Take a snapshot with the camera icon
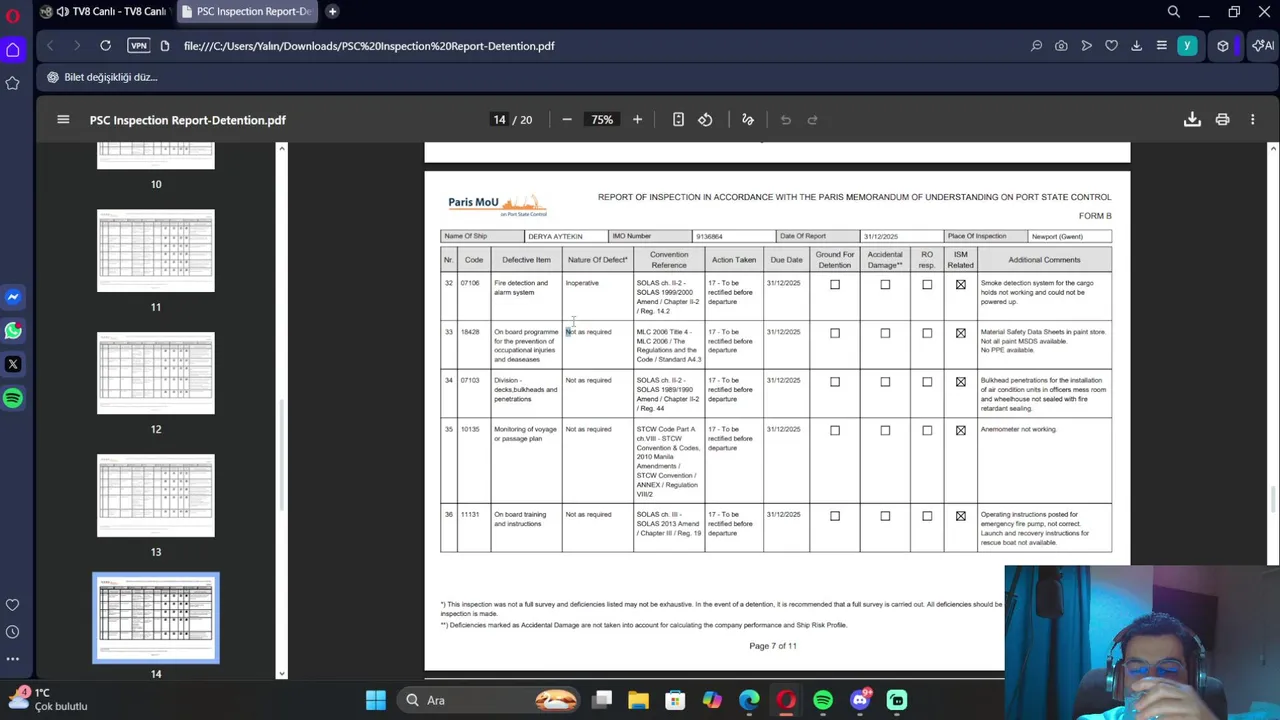Screen dimensions: 1280x720 point(1061,46)
